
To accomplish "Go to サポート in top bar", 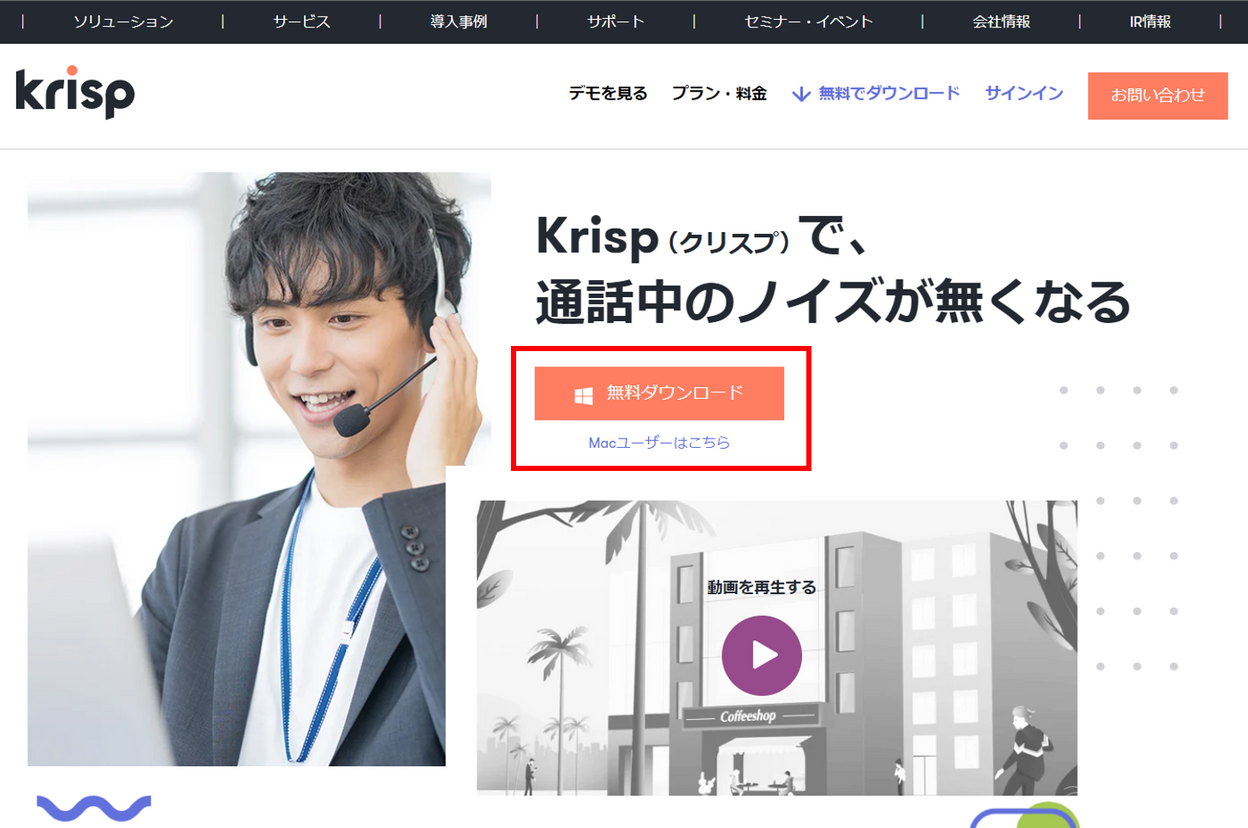I will tap(616, 21).
